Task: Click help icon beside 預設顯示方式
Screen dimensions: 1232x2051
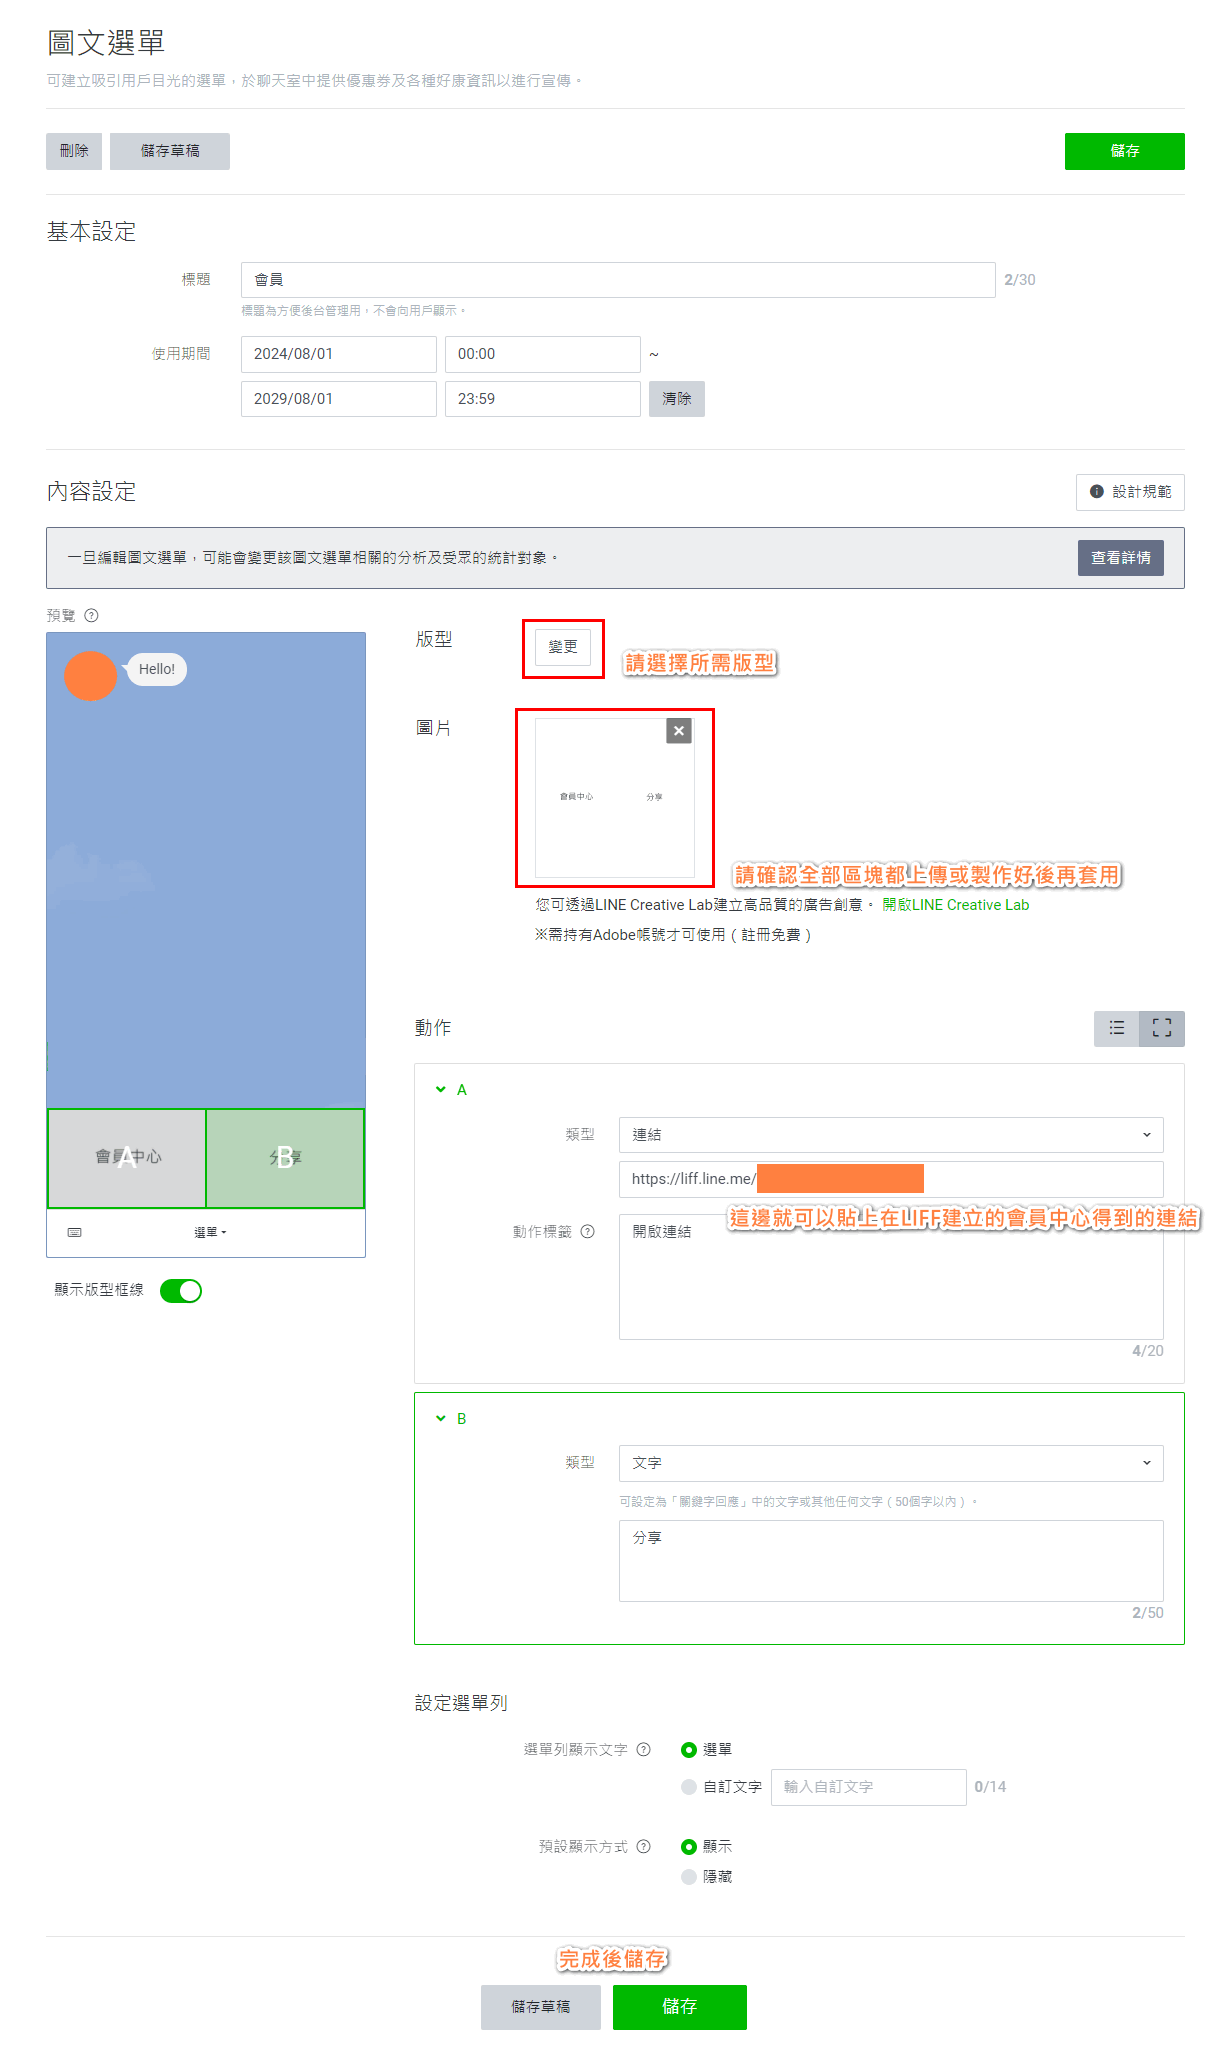Action: point(644,1847)
